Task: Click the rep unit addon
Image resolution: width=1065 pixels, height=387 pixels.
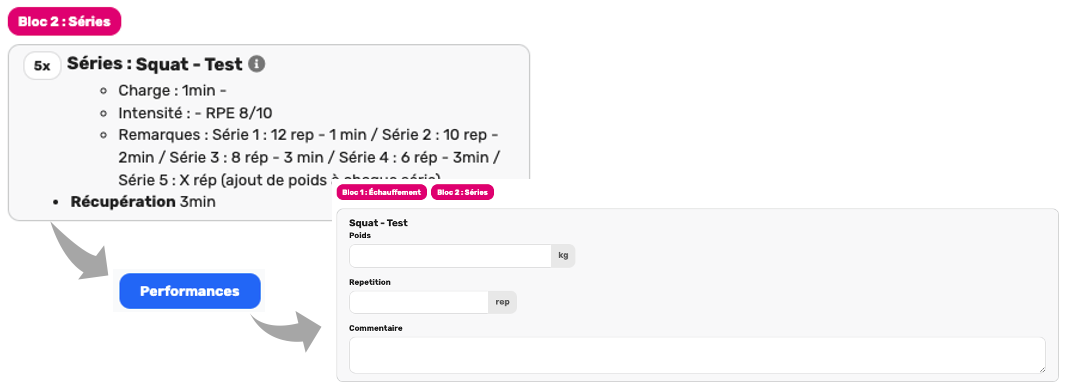Action: point(503,302)
